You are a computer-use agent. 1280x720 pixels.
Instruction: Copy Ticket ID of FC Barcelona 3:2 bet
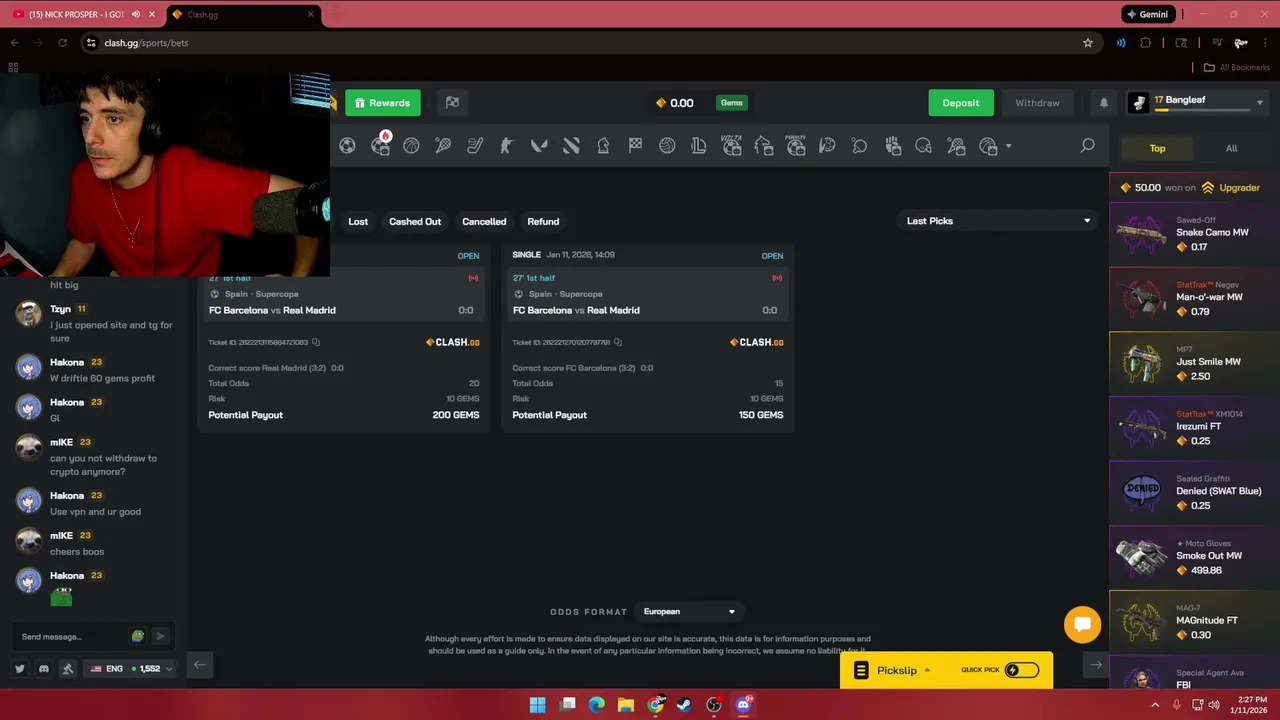click(x=618, y=342)
